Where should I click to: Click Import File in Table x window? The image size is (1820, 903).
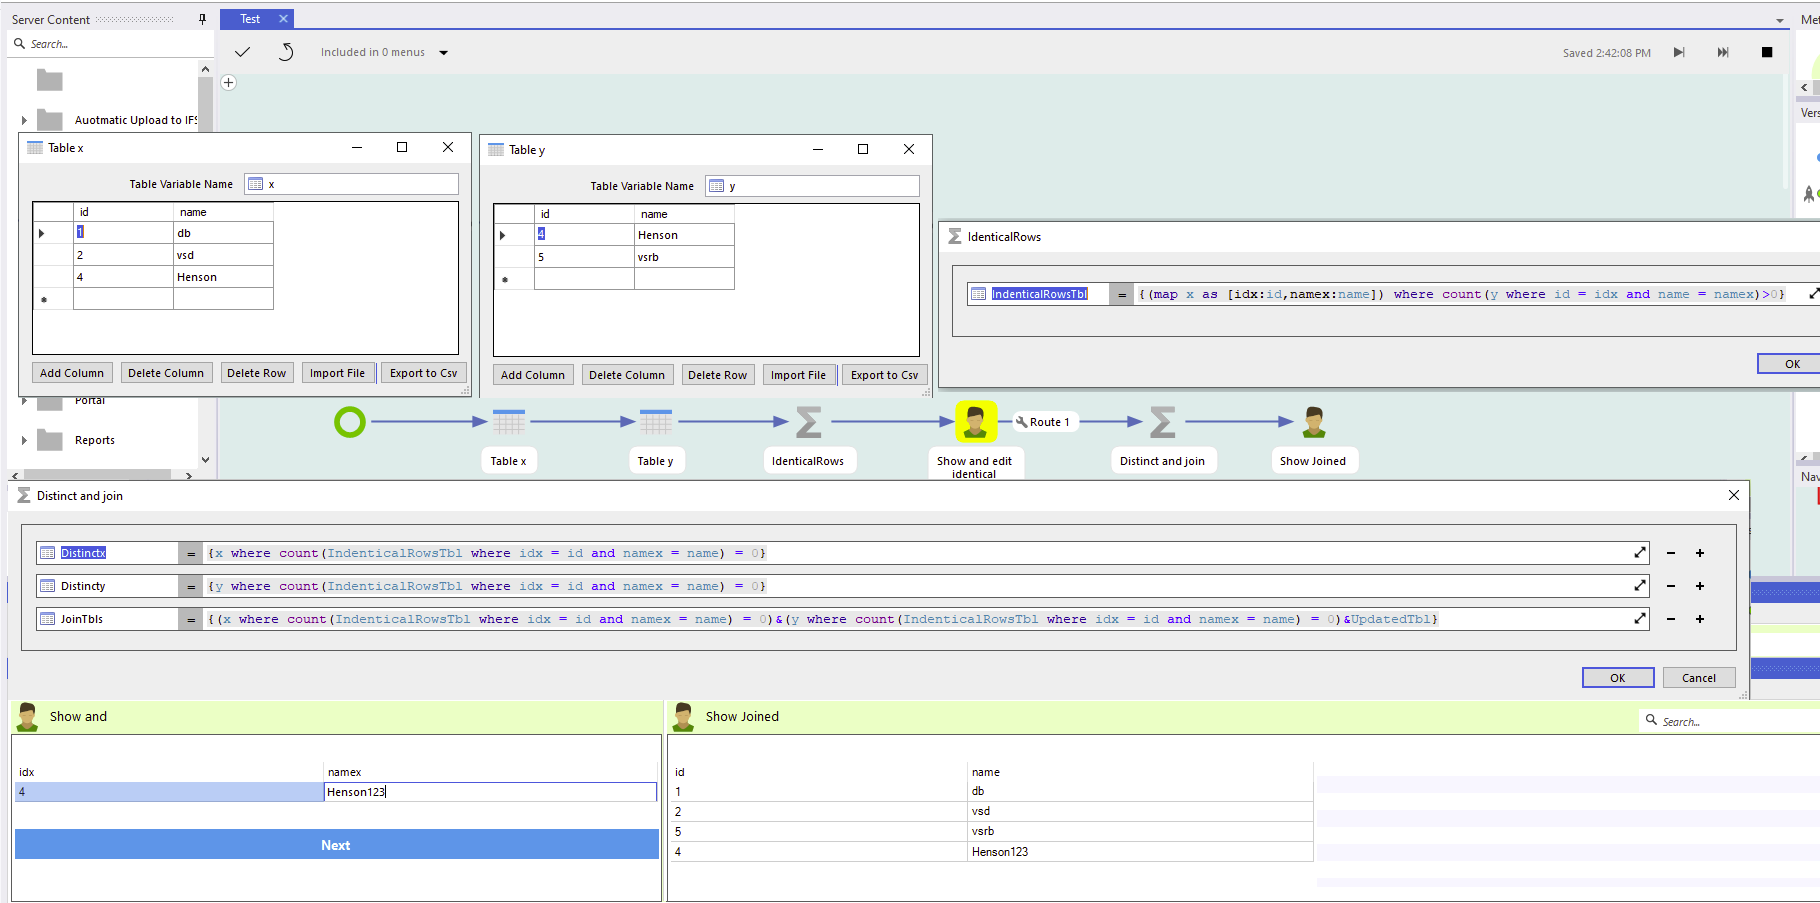point(338,373)
